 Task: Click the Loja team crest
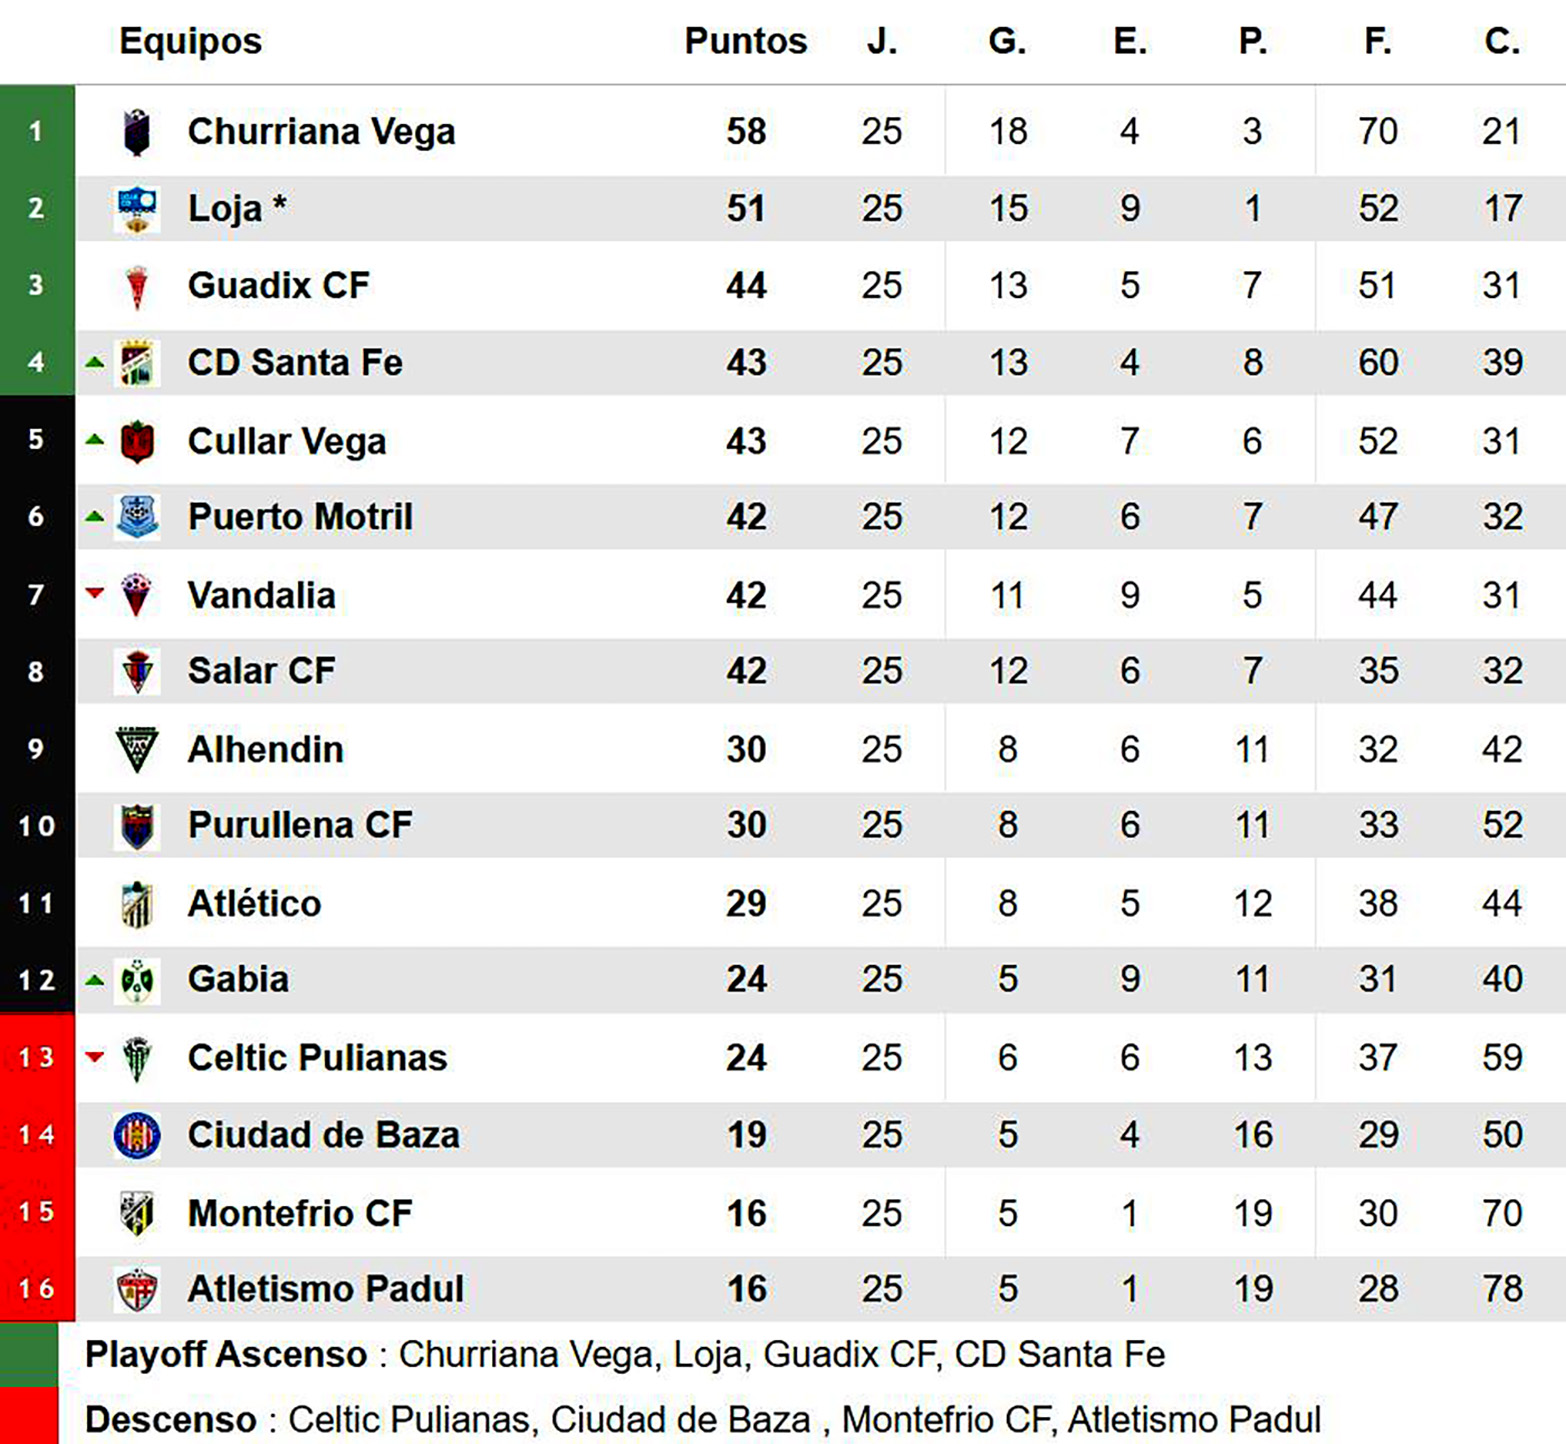pyautogui.click(x=137, y=209)
